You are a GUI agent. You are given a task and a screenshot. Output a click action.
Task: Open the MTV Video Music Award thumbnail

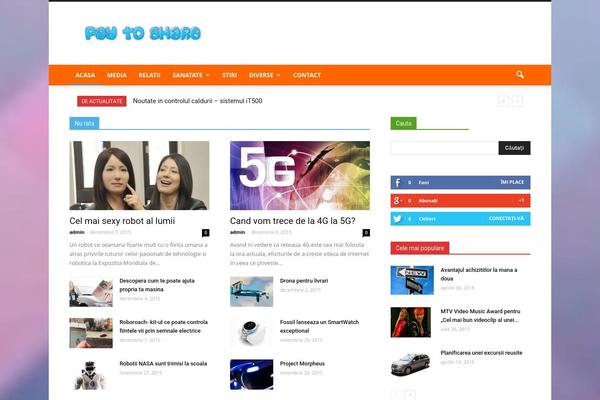(412, 321)
